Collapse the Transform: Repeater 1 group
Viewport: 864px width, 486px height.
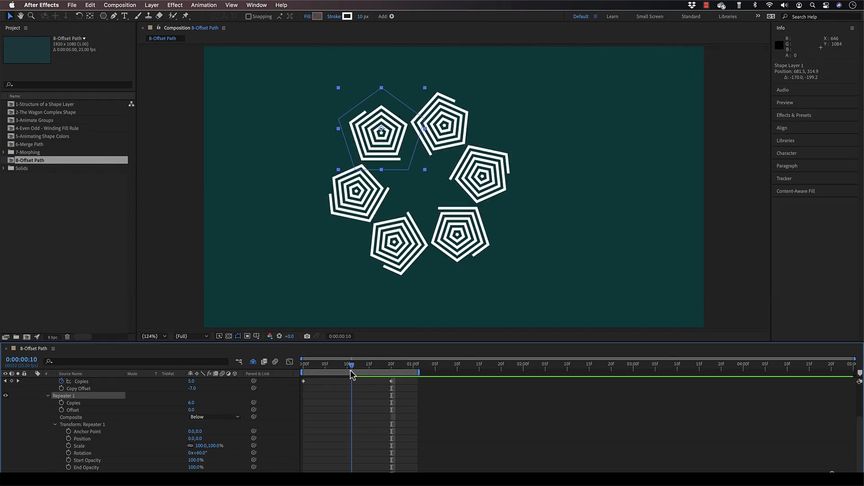(x=55, y=425)
